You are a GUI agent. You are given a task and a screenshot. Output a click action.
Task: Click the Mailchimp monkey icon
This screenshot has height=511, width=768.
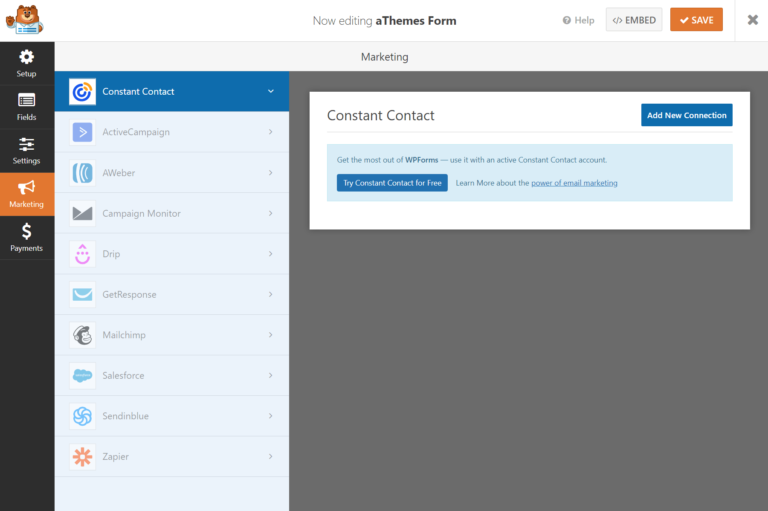[82, 335]
